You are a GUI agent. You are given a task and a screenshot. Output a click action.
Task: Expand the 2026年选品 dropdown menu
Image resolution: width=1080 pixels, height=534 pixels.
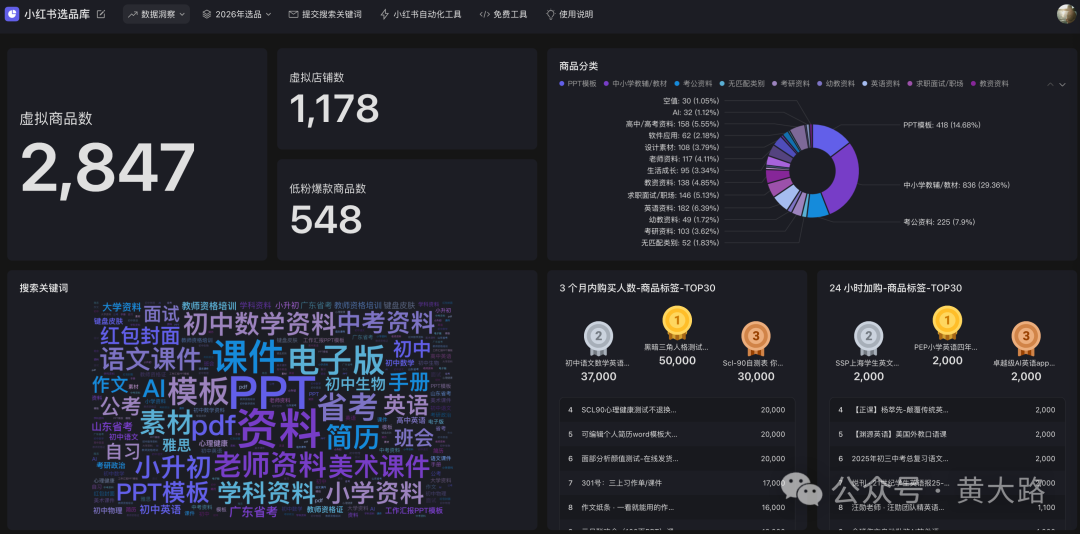pos(237,14)
